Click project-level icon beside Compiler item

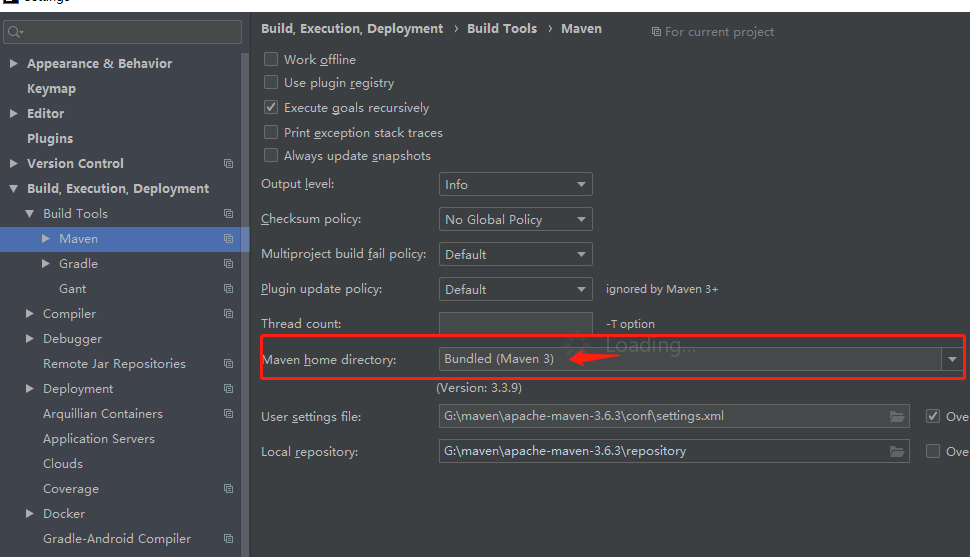coord(228,314)
